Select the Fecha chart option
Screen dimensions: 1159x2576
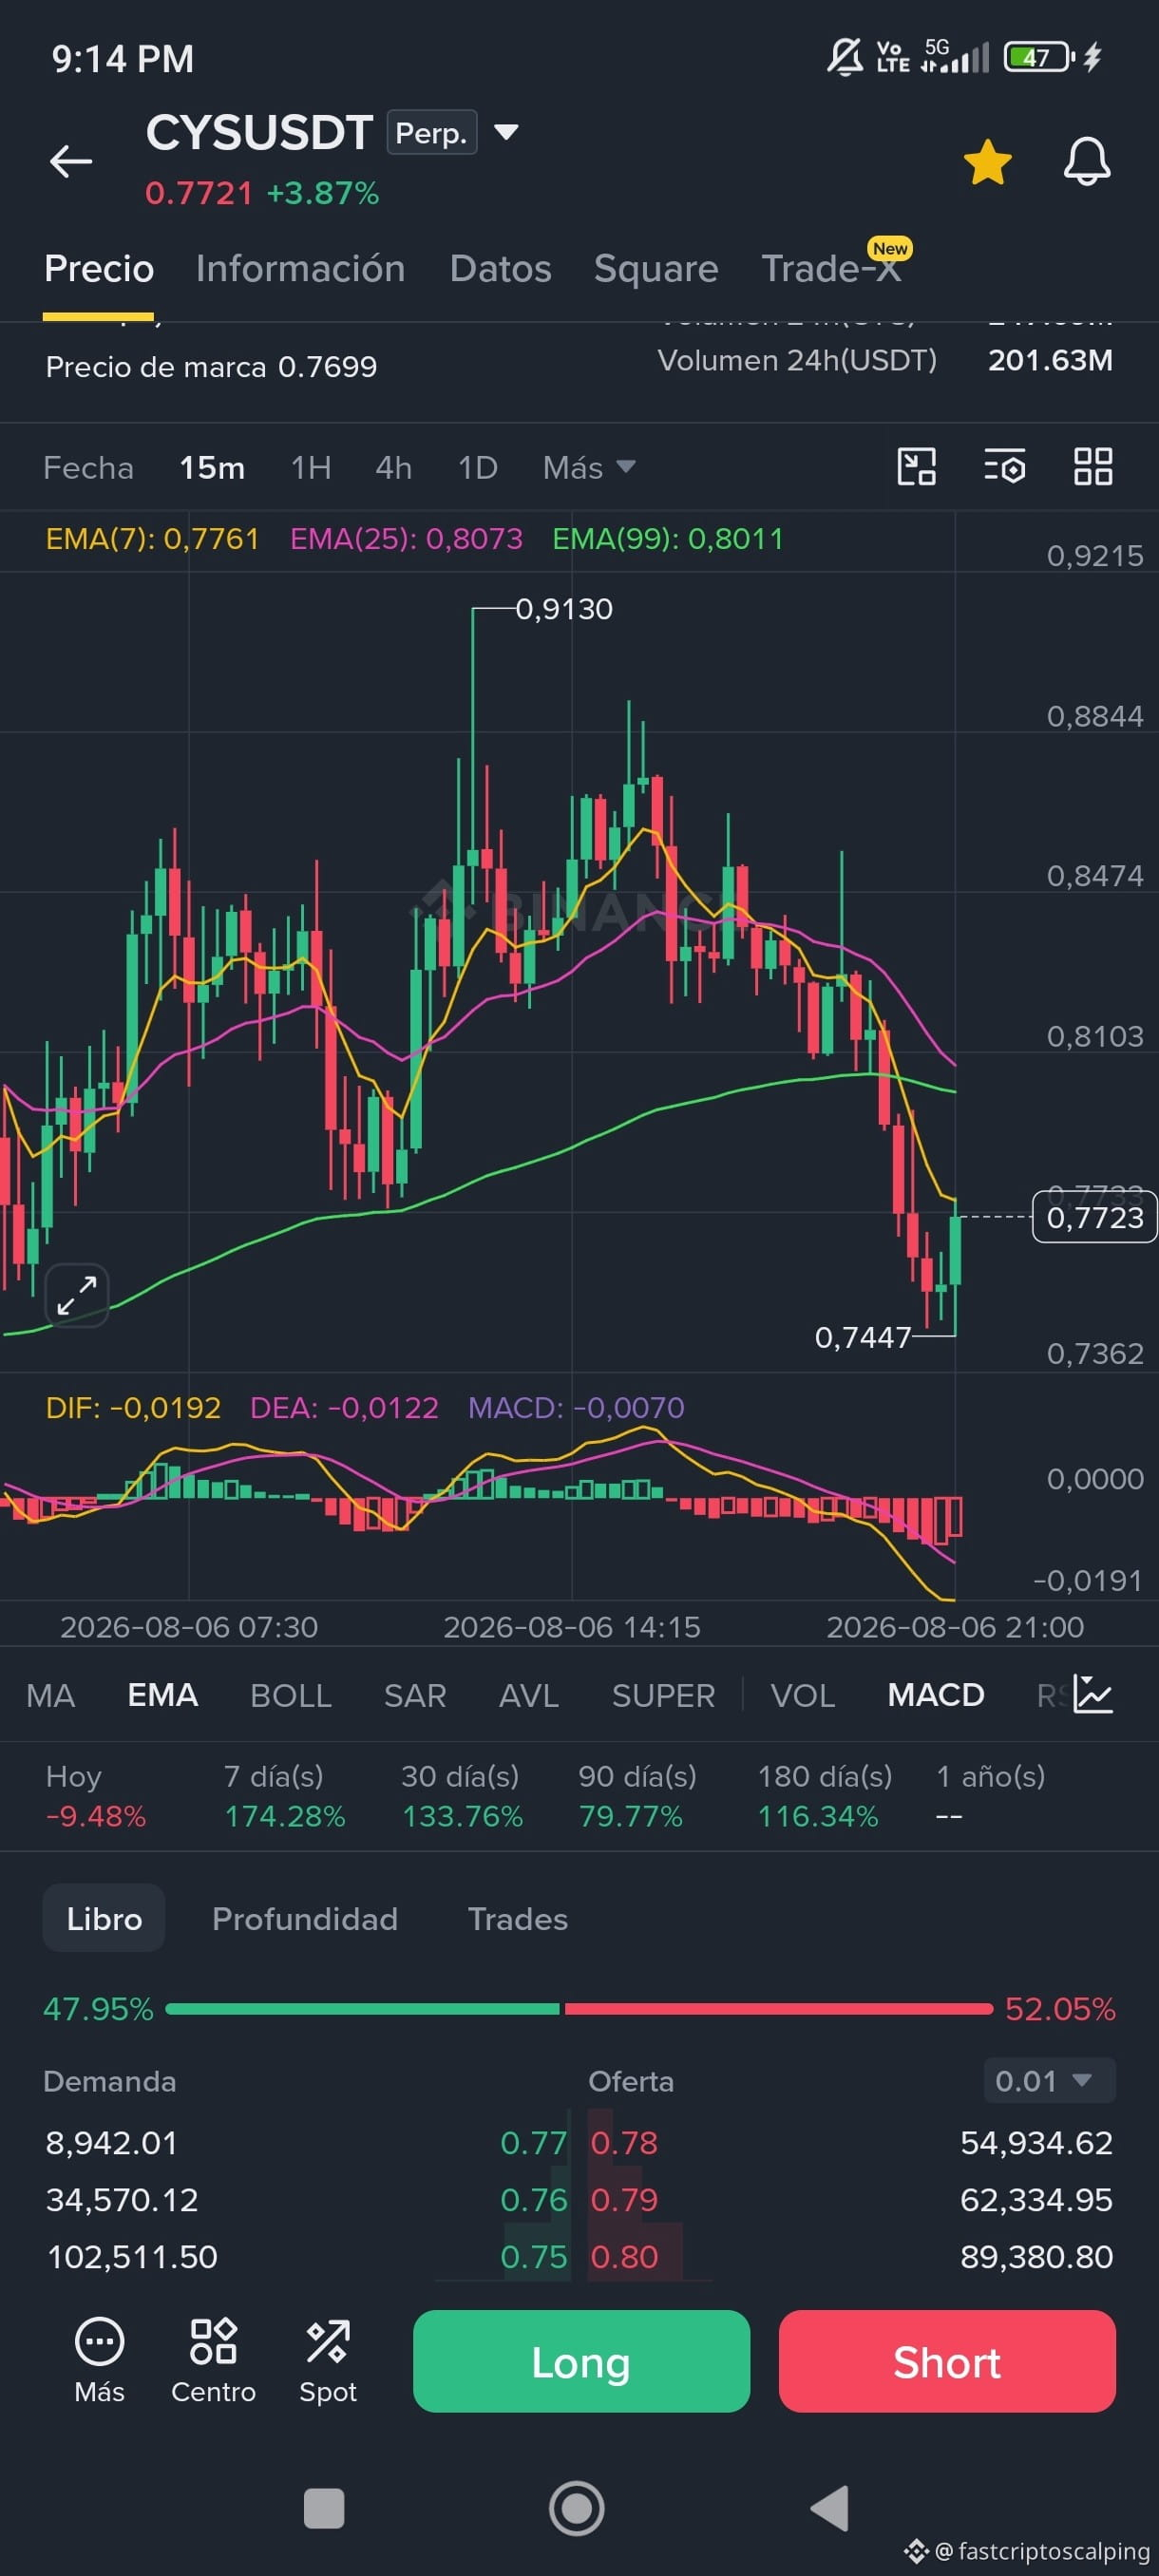tap(88, 467)
